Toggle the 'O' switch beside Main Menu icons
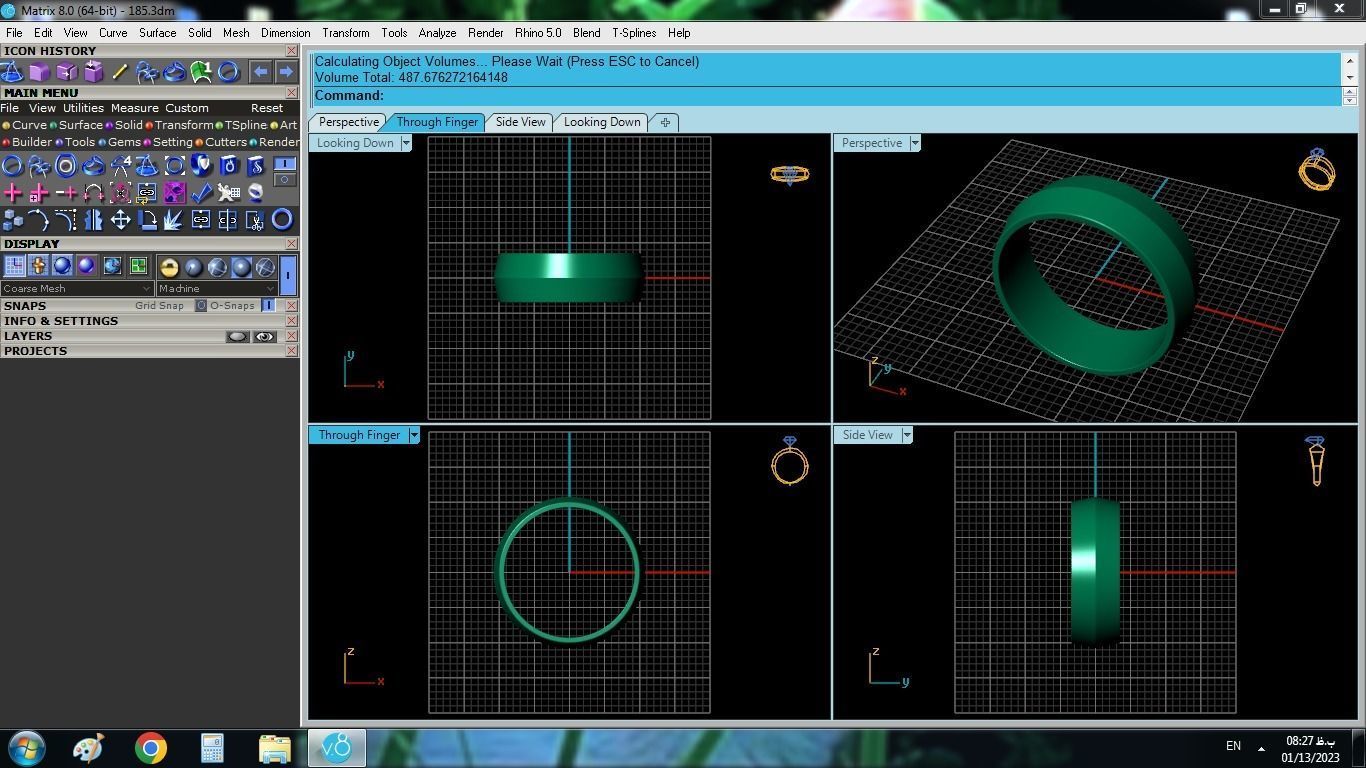1366x768 pixels. [284, 180]
